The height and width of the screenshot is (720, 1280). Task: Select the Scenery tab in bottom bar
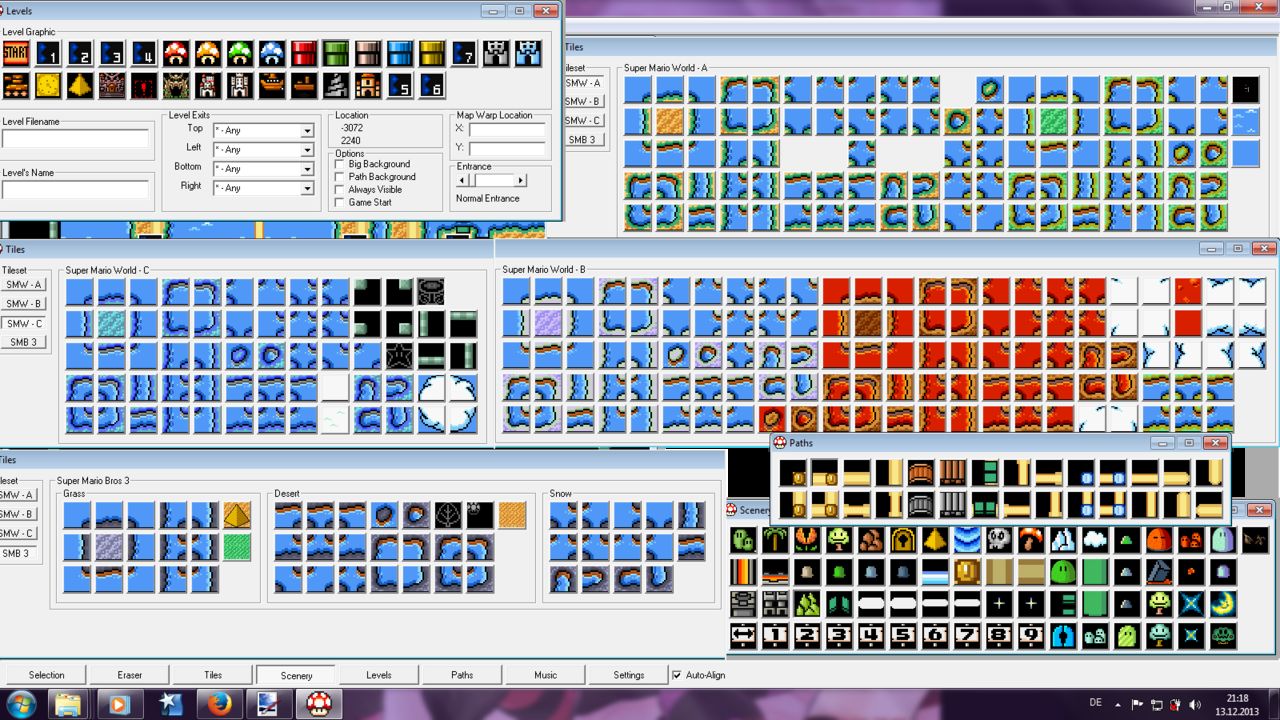296,675
